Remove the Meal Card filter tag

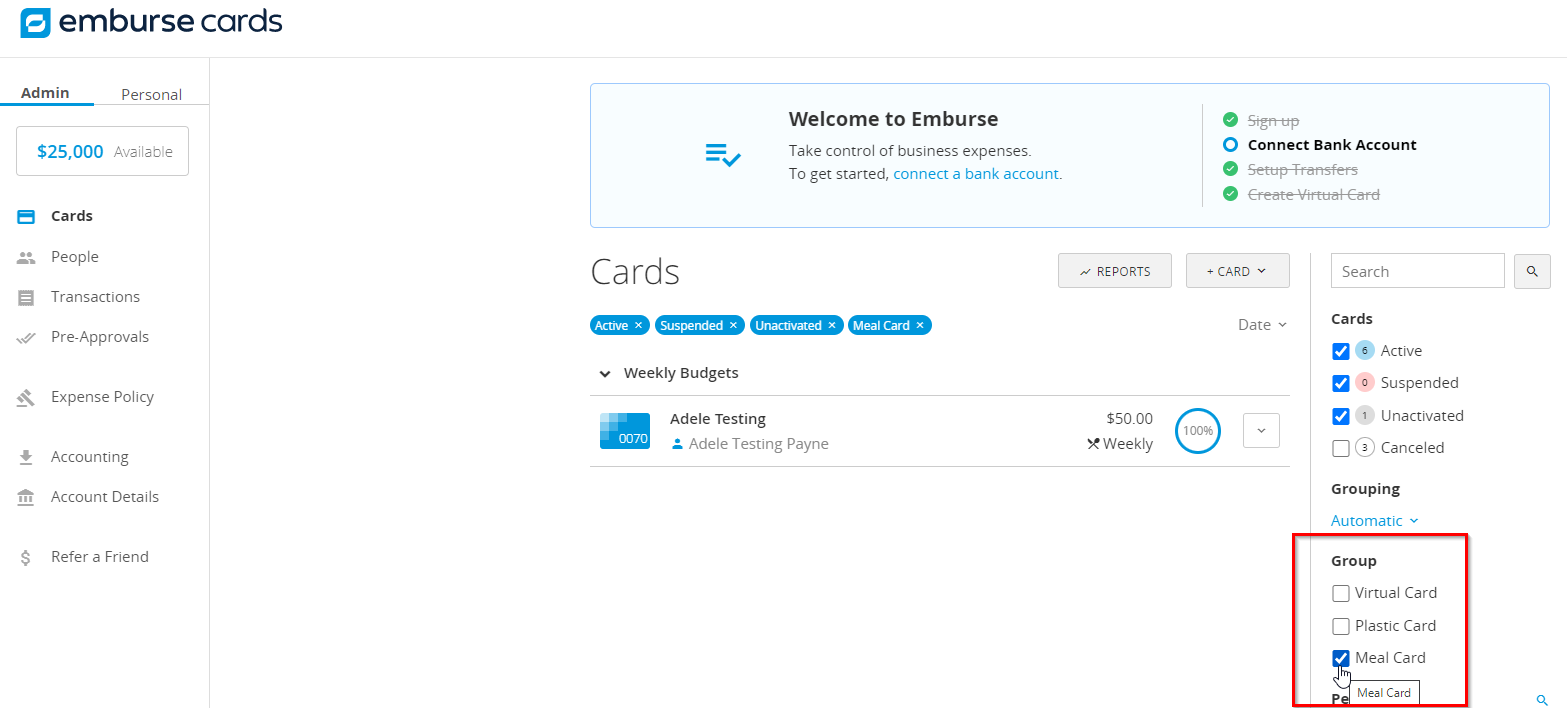[920, 325]
